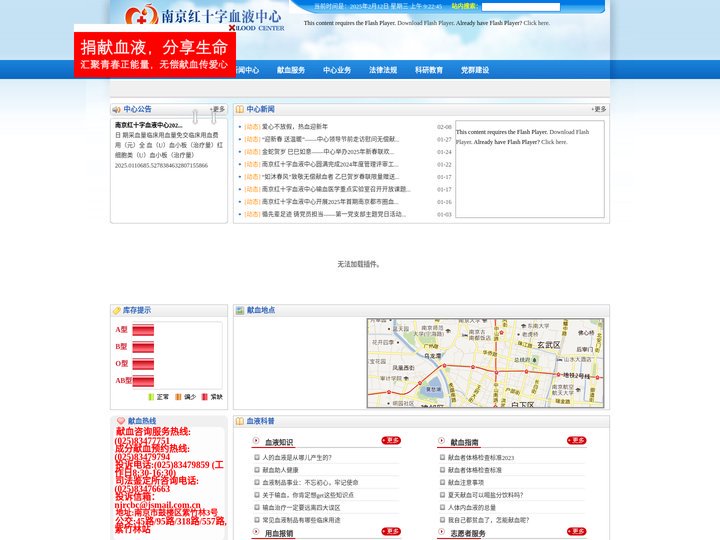The image size is (720, 540).
Task: Open the 02-08 news item 爱心不放假，热血迎新年
Action: (295, 127)
